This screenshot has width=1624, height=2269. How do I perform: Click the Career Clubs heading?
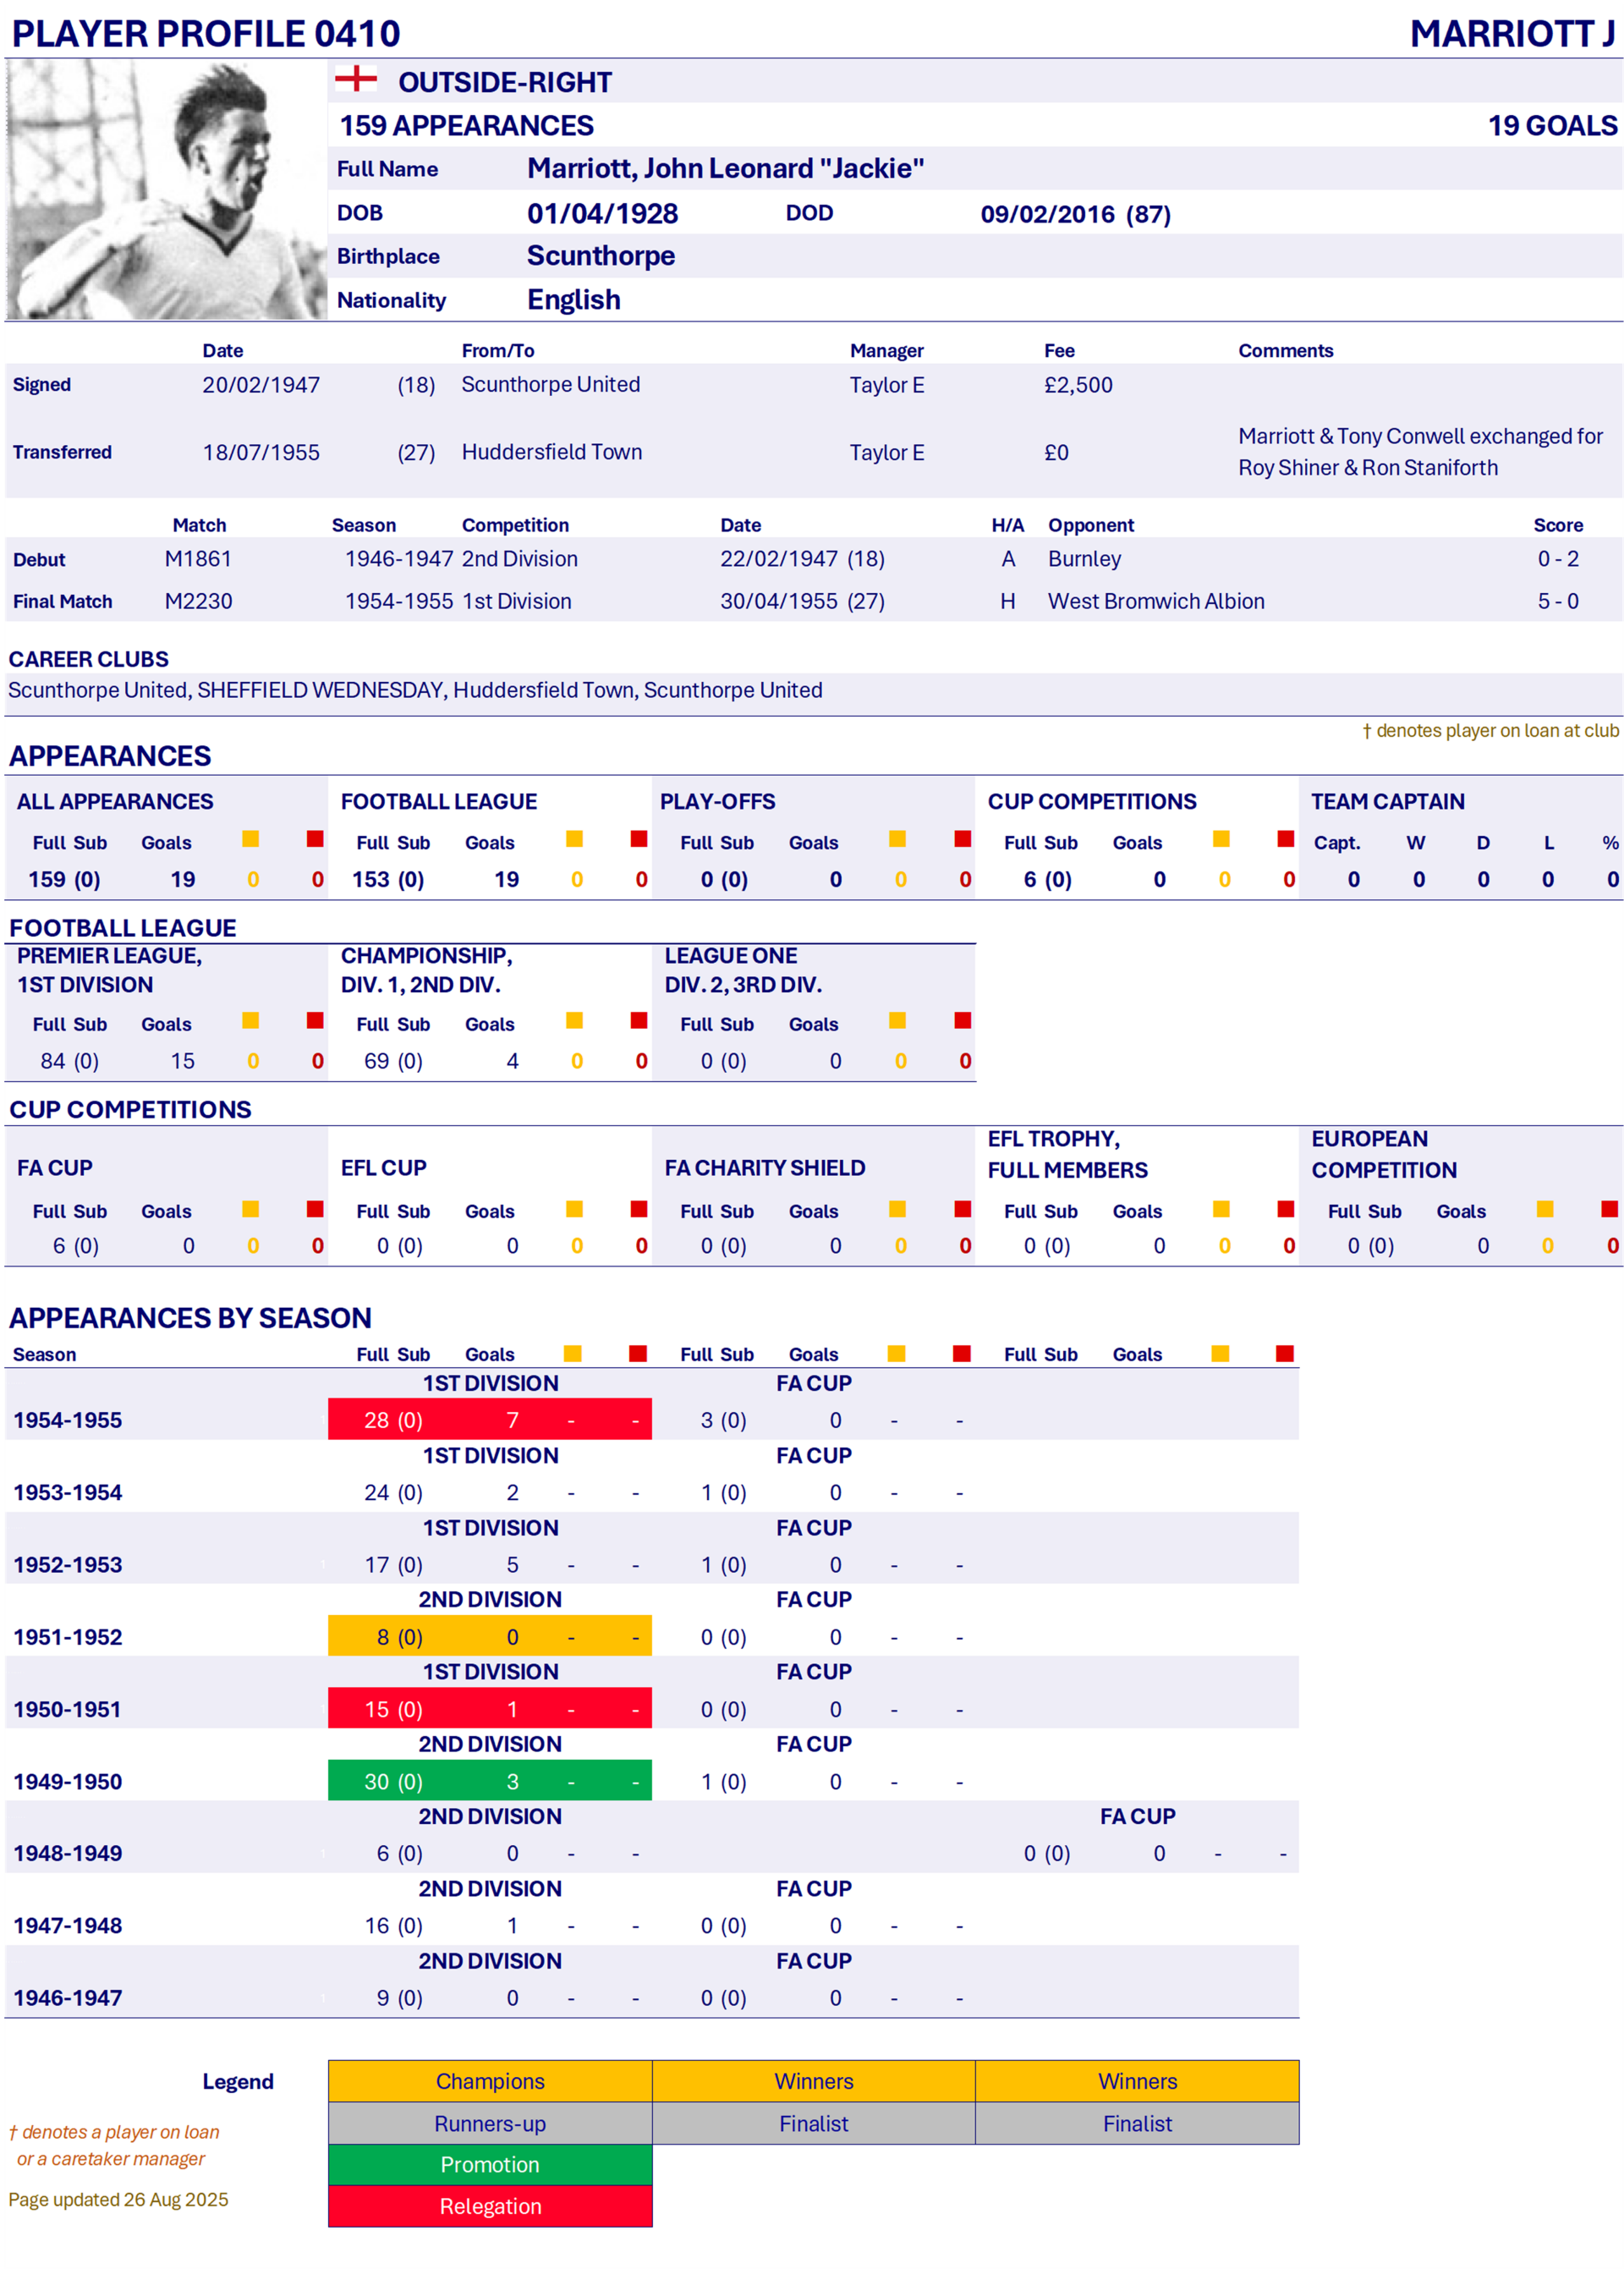pos(89,659)
